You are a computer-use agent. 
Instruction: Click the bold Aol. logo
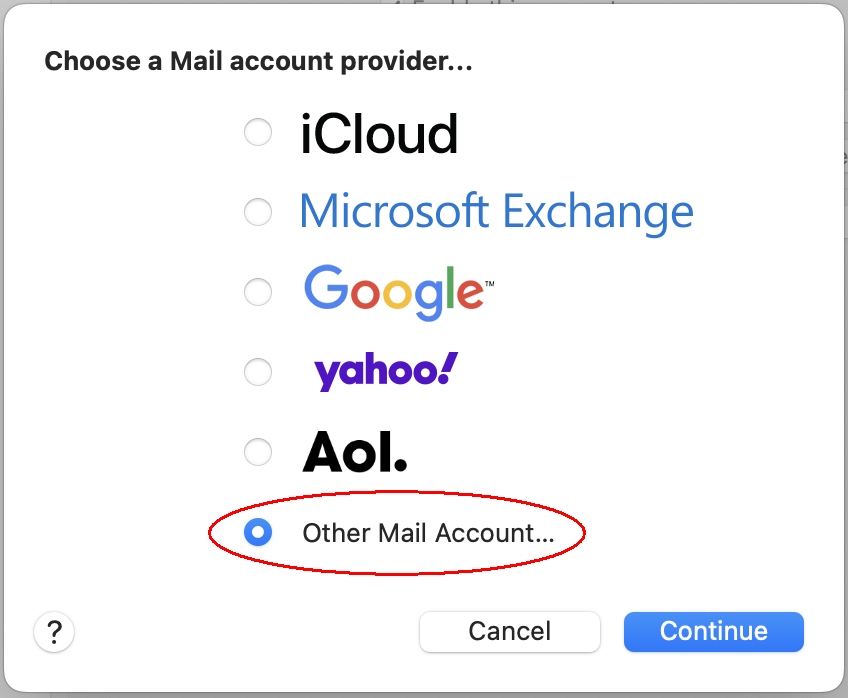[355, 453]
